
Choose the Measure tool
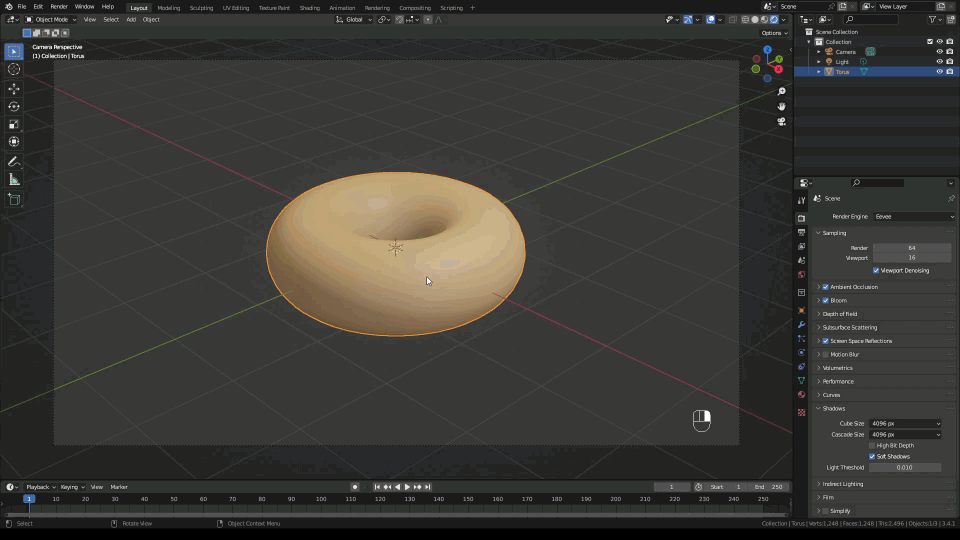click(x=14, y=179)
